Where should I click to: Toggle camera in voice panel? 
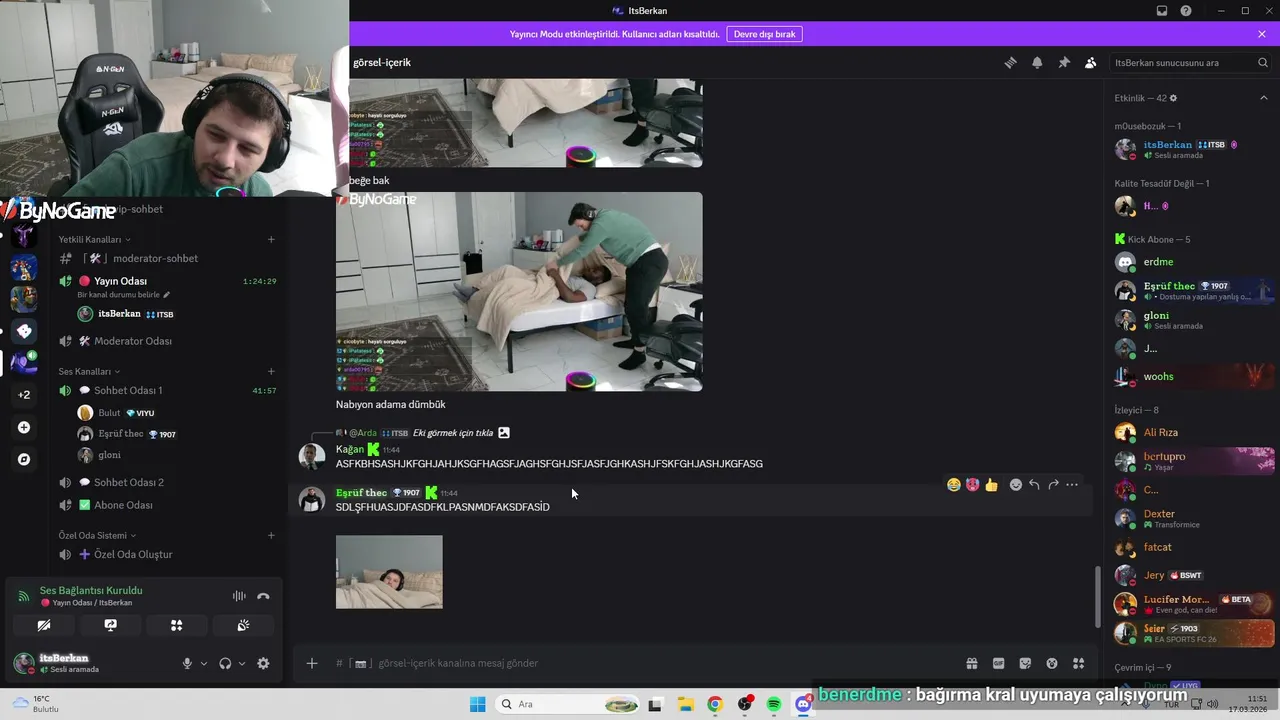point(44,625)
